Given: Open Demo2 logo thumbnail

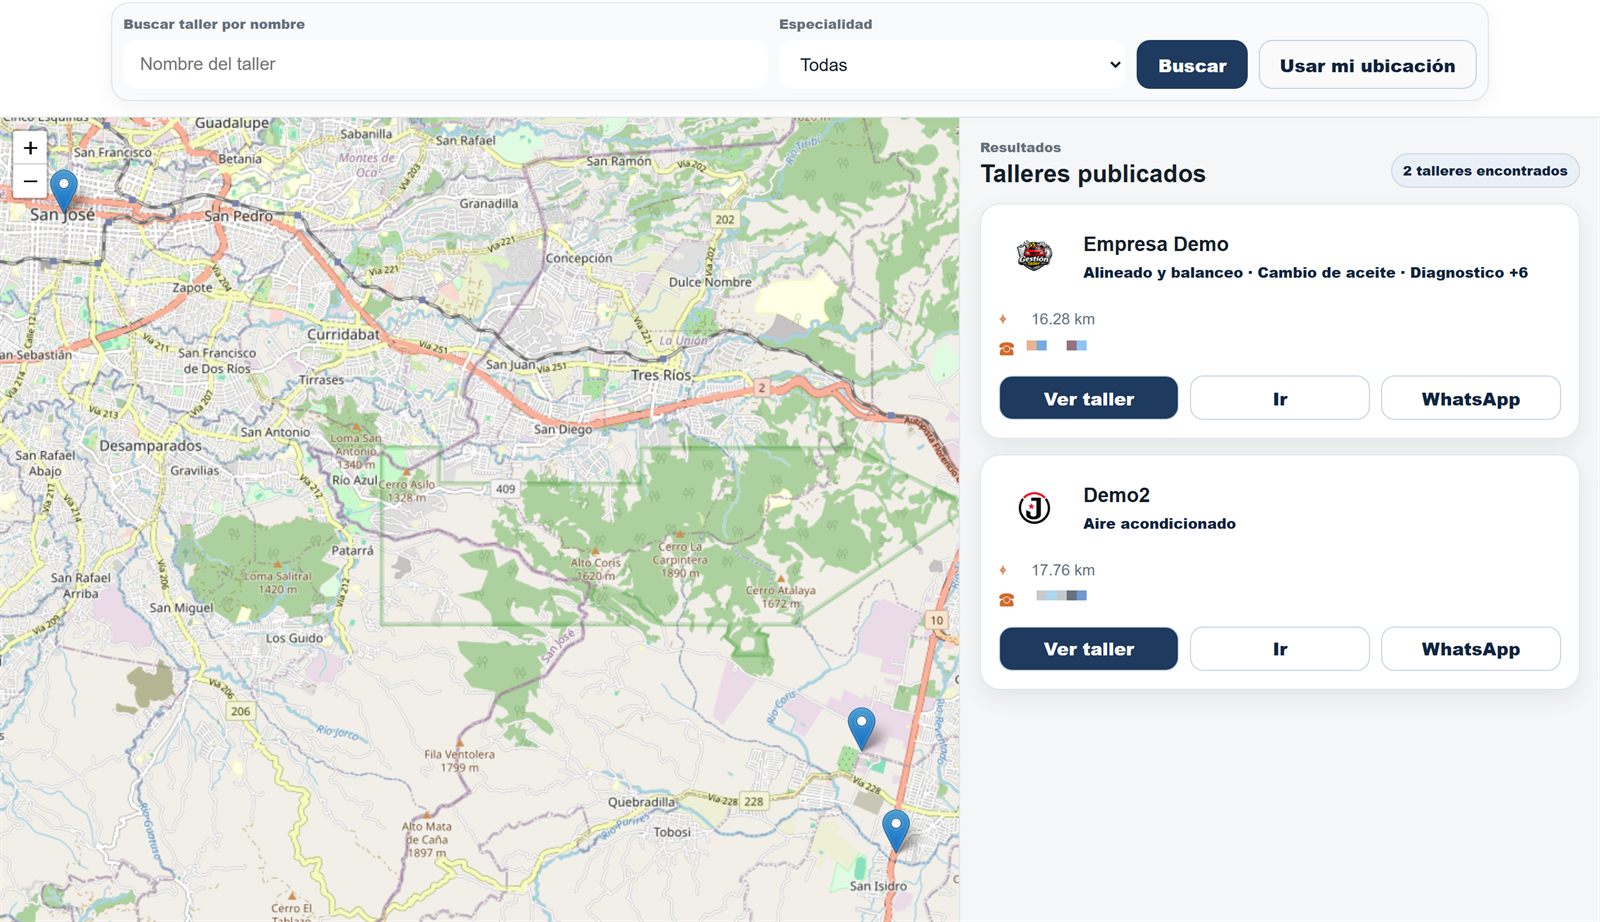Looking at the screenshot, I should pyautogui.click(x=1034, y=508).
